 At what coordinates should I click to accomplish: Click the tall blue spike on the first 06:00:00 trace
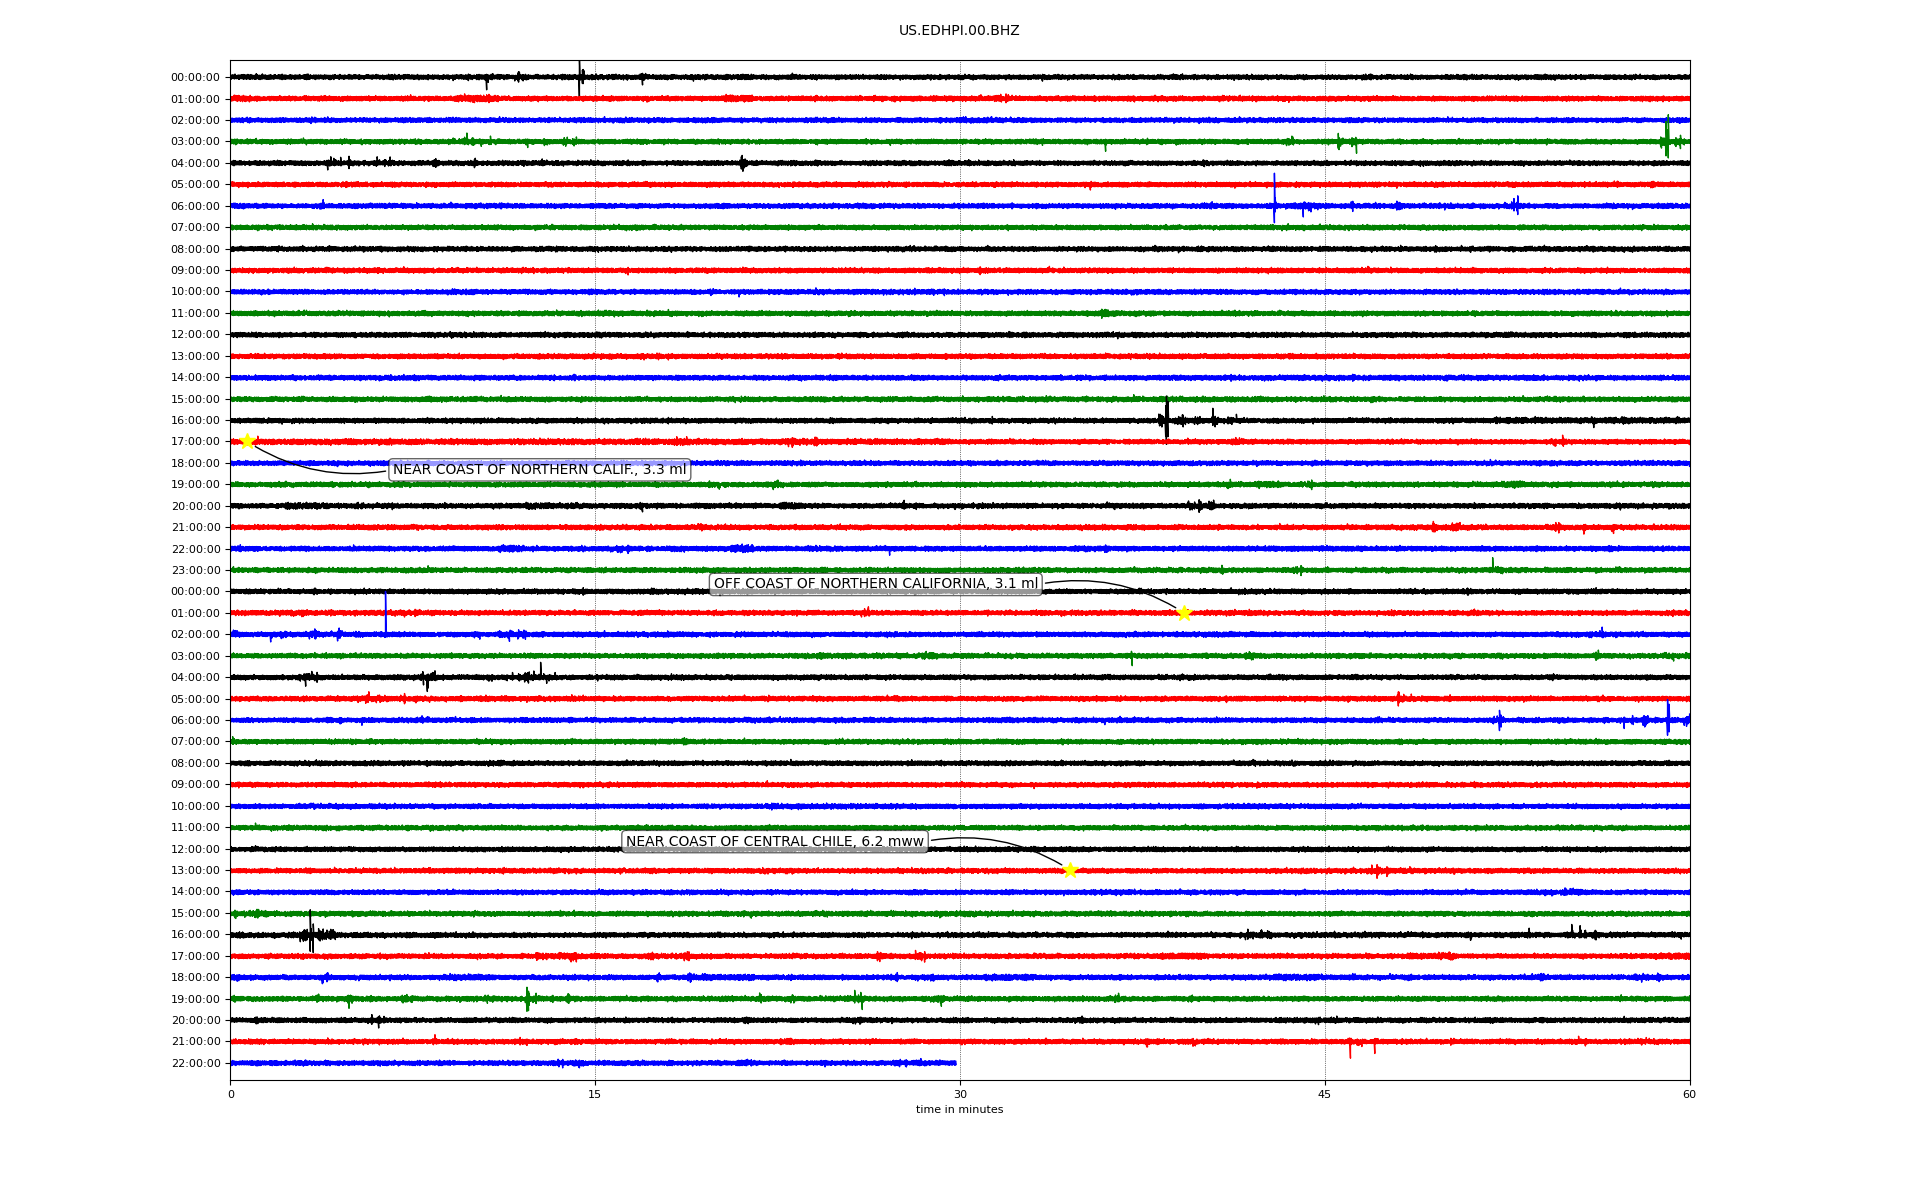pyautogui.click(x=1274, y=197)
